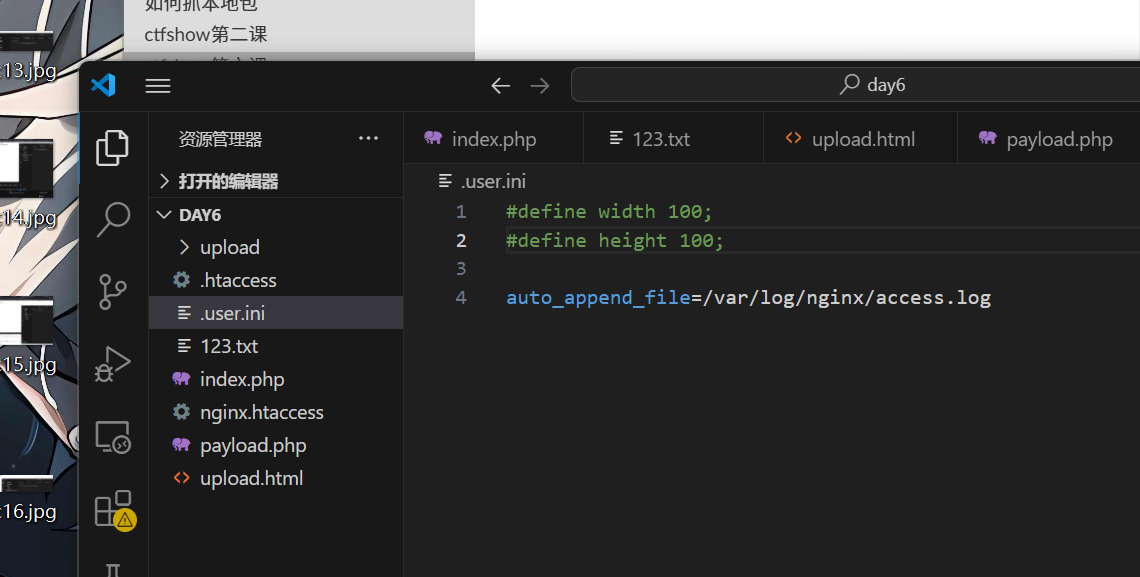Switch to the index.php editor tab
The height and width of the screenshot is (577, 1140).
pos(493,139)
